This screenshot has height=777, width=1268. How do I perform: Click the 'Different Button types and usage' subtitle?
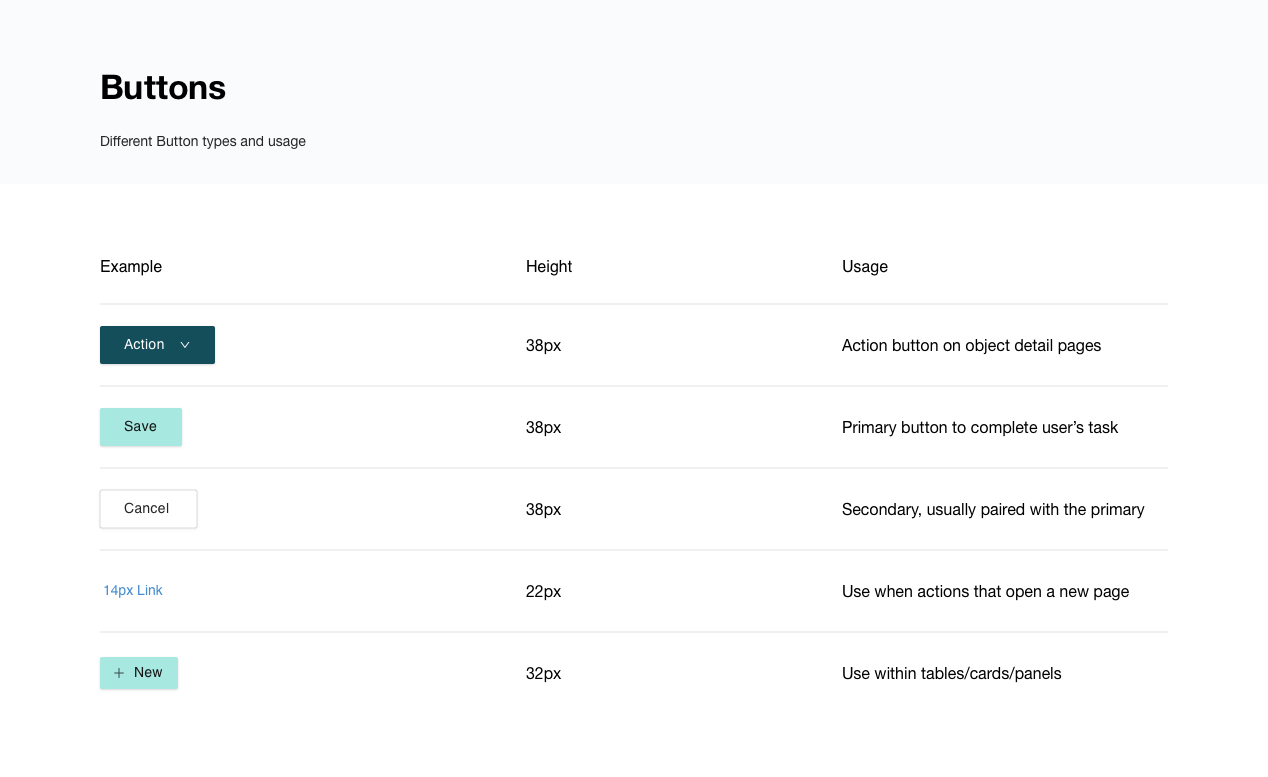(x=203, y=142)
